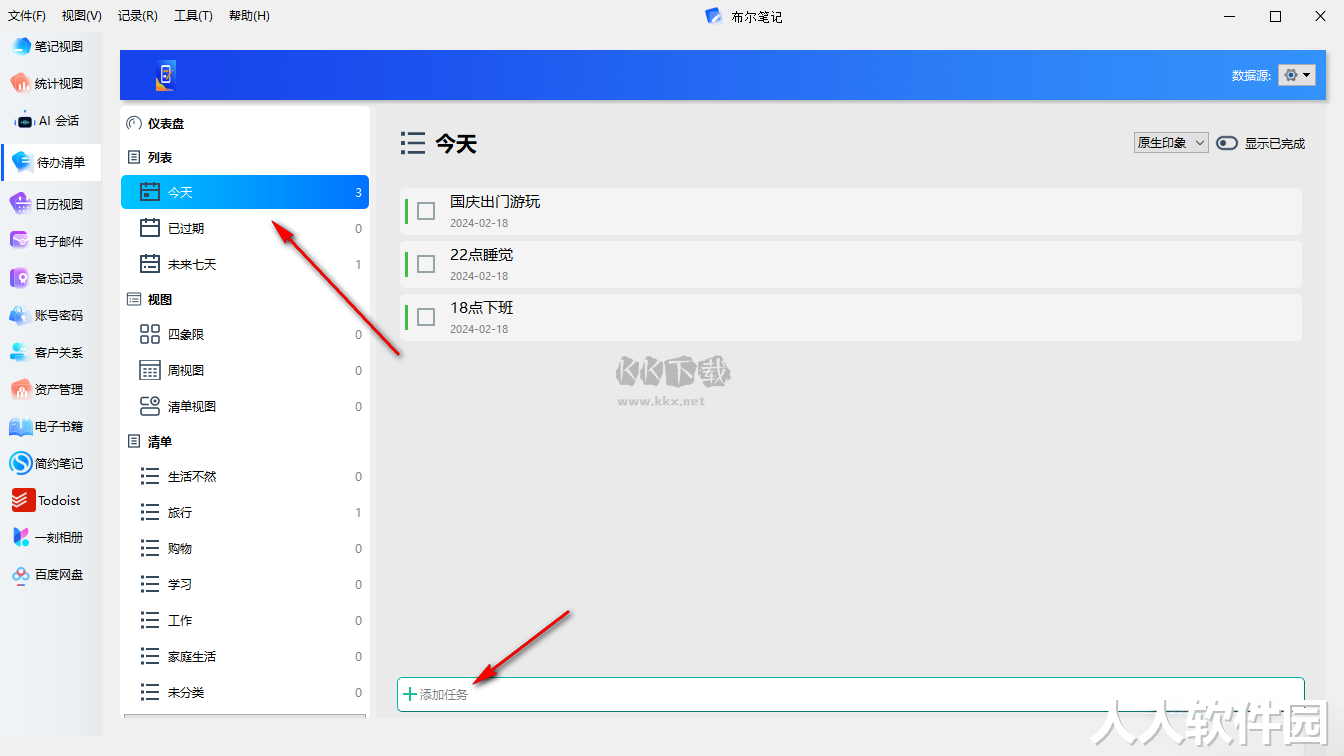Select the 四象限 view icon
1344x756 pixels.
tap(150, 334)
